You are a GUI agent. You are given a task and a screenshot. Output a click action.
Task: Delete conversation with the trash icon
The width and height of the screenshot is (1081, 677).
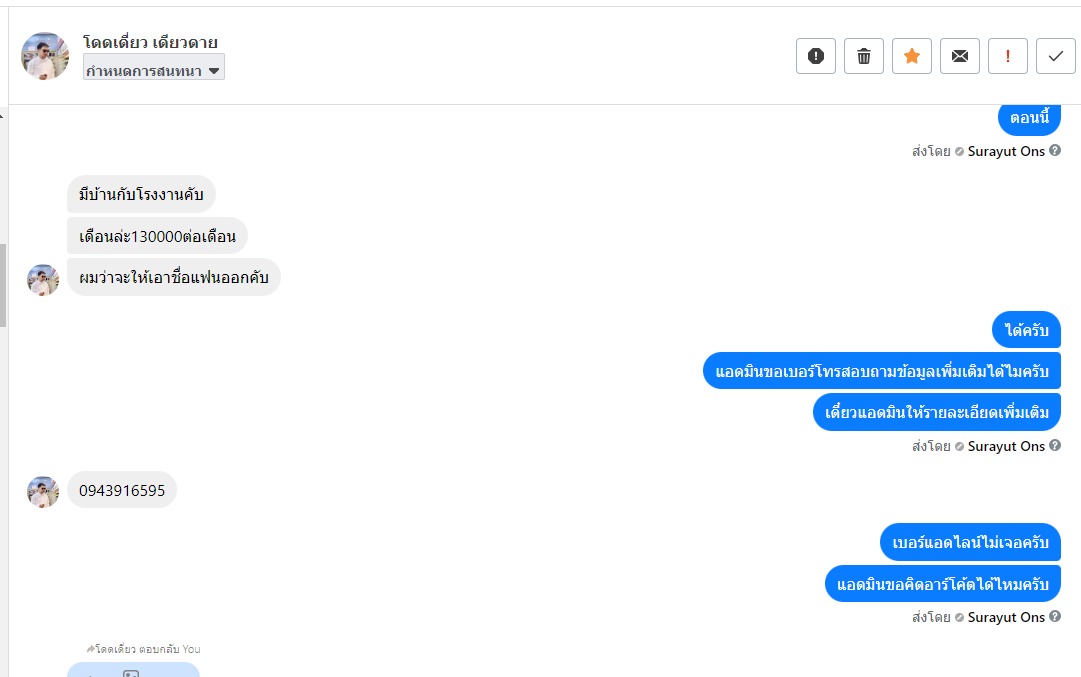click(x=863, y=56)
